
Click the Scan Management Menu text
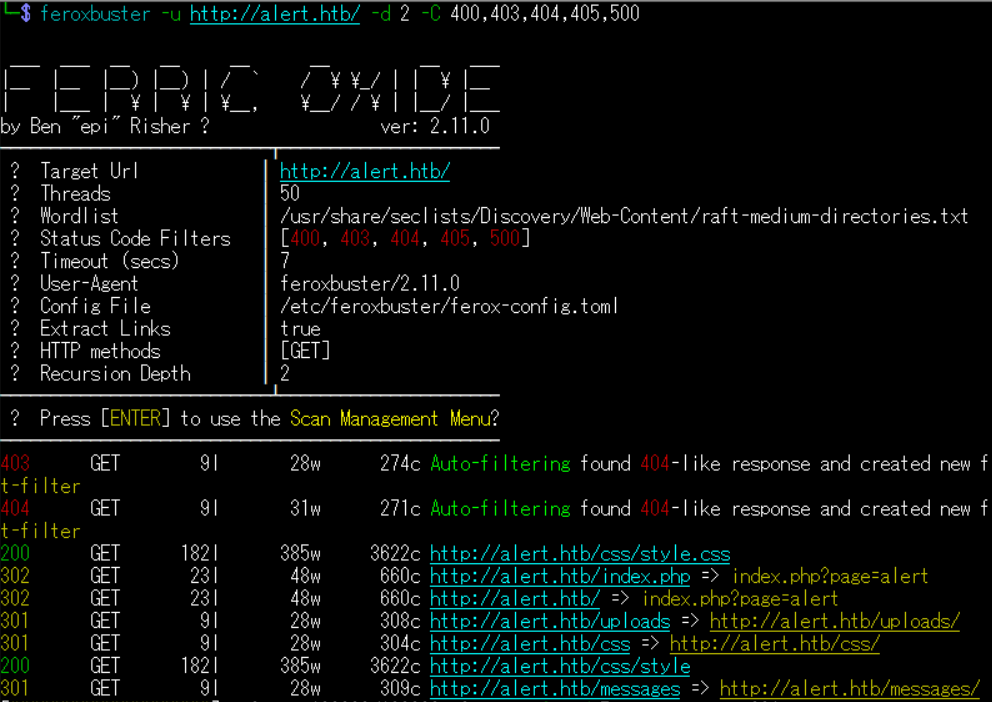click(390, 419)
